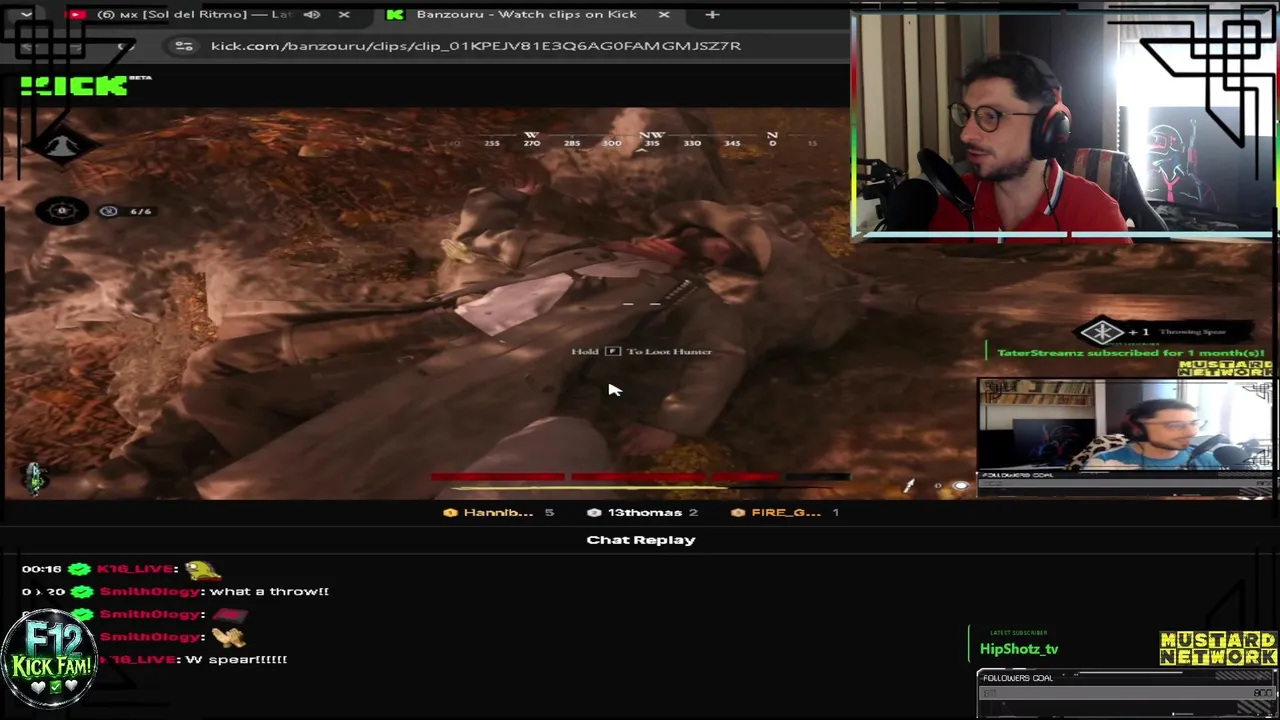Open the Hannib... top gifter entry
The width and height of the screenshot is (1280, 720).
pyautogui.click(x=497, y=513)
